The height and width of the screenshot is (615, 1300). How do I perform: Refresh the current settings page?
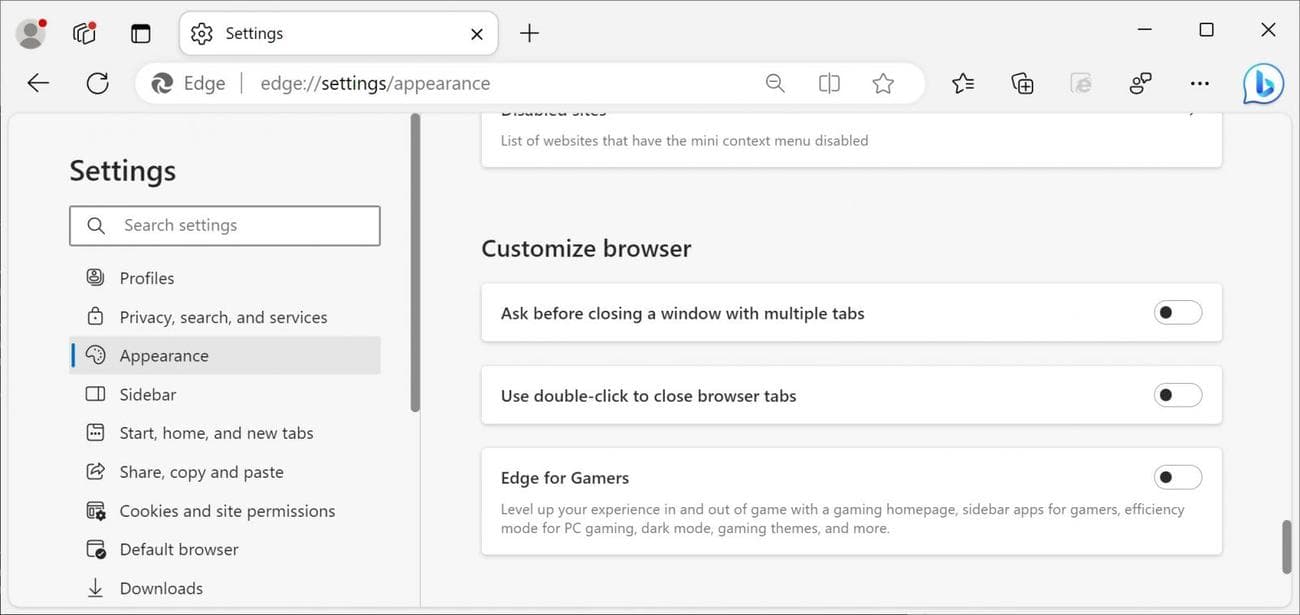(97, 83)
